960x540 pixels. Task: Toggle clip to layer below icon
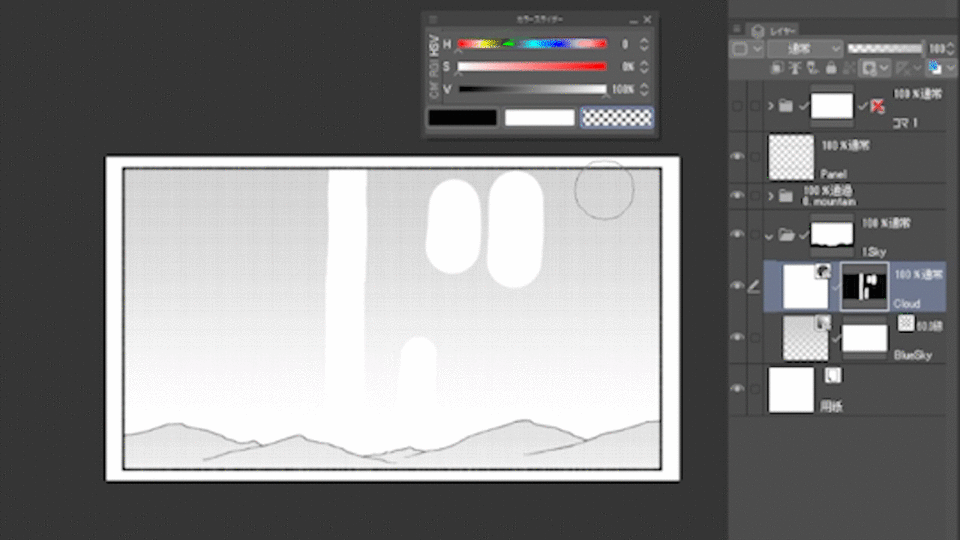point(776,68)
